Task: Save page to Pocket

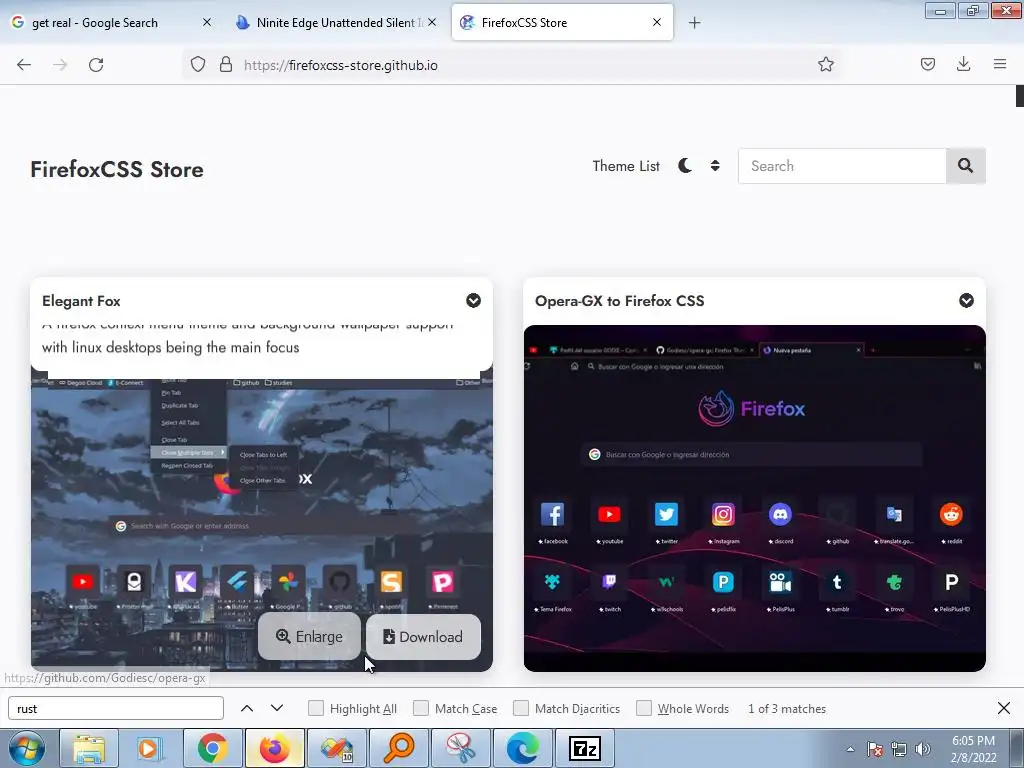Action: tap(927, 65)
